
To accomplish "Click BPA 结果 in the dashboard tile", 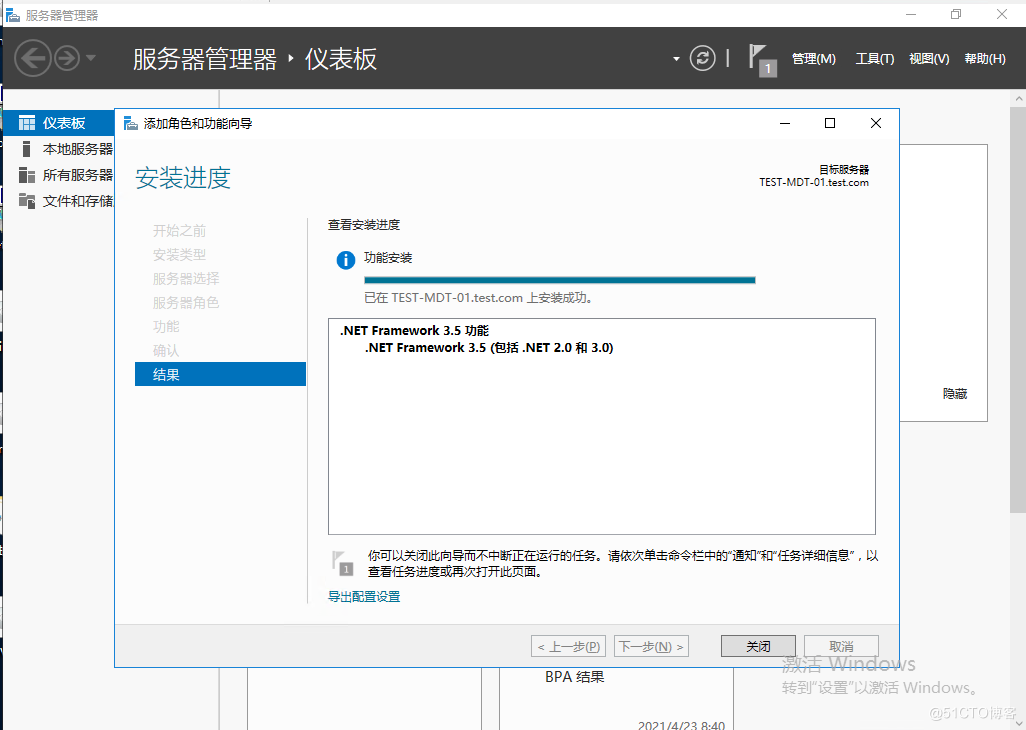I will click(575, 677).
